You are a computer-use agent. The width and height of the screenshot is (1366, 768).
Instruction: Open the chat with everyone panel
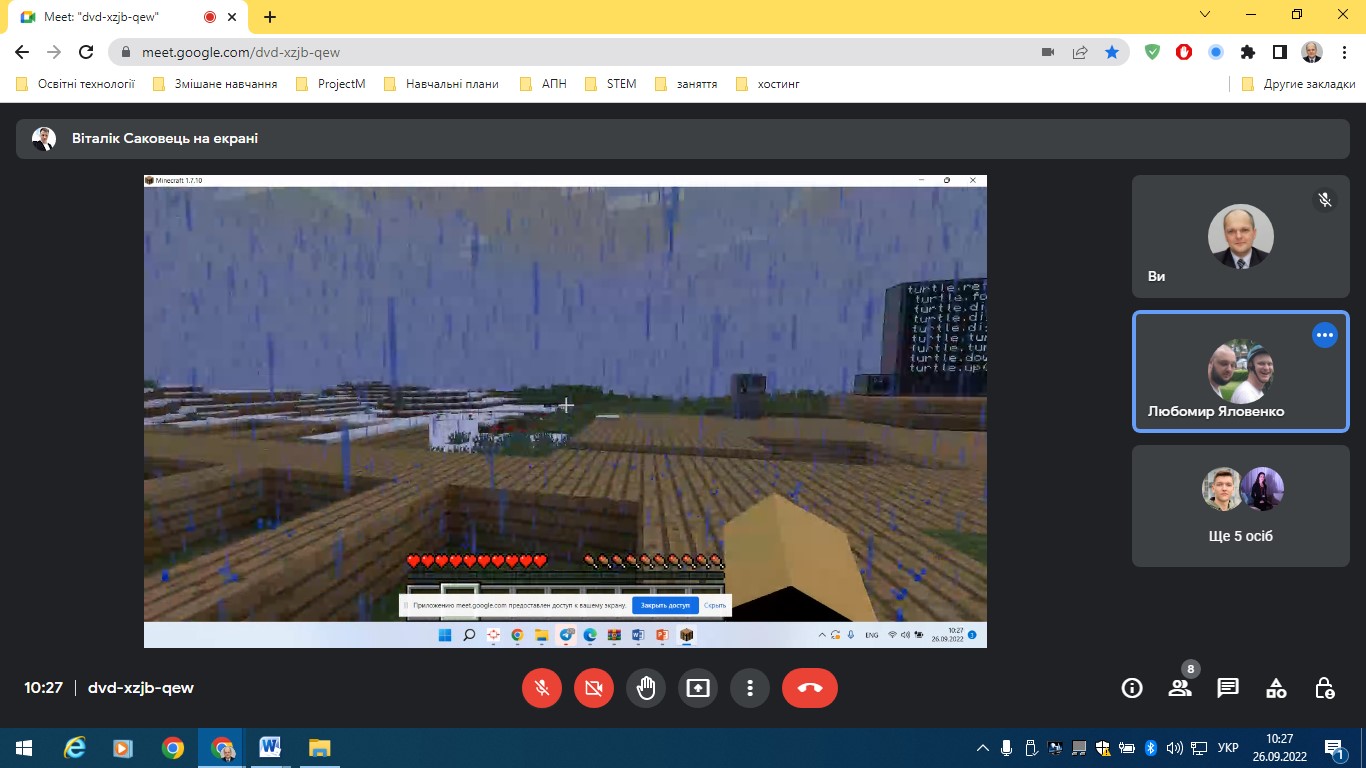click(1228, 688)
